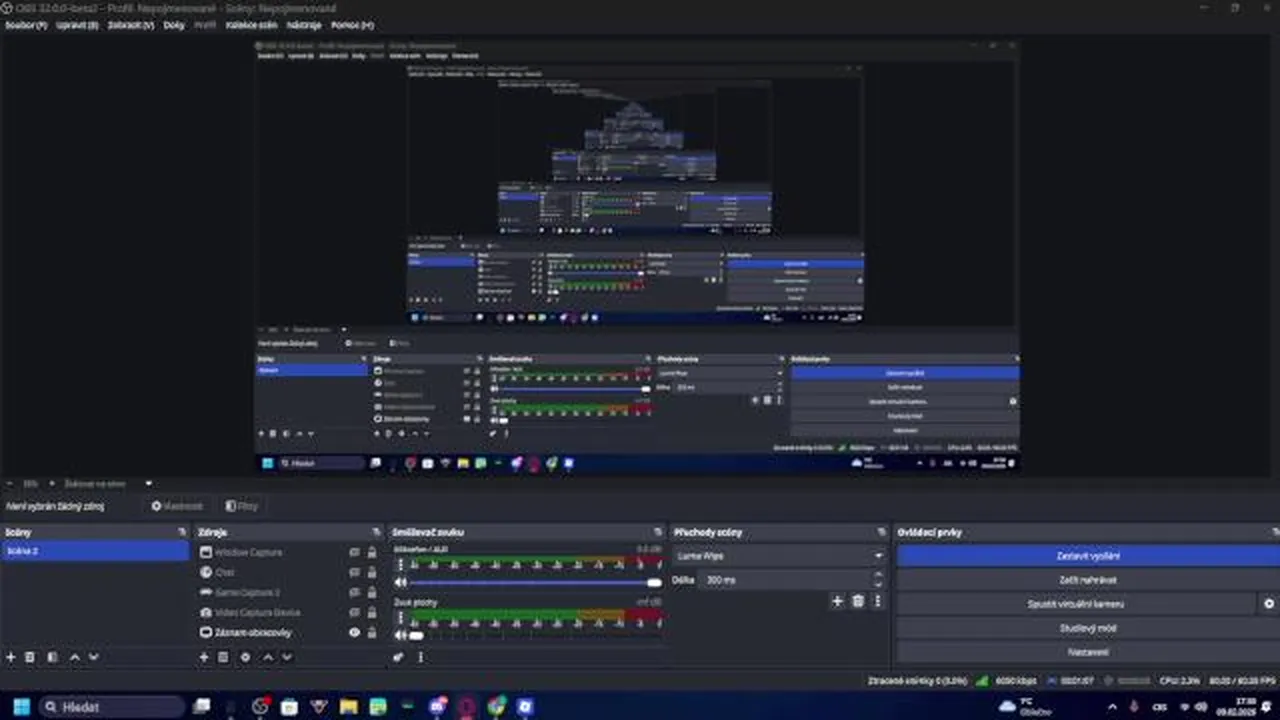Open the Nástroje menu
1280x720 pixels.
tap(303, 25)
